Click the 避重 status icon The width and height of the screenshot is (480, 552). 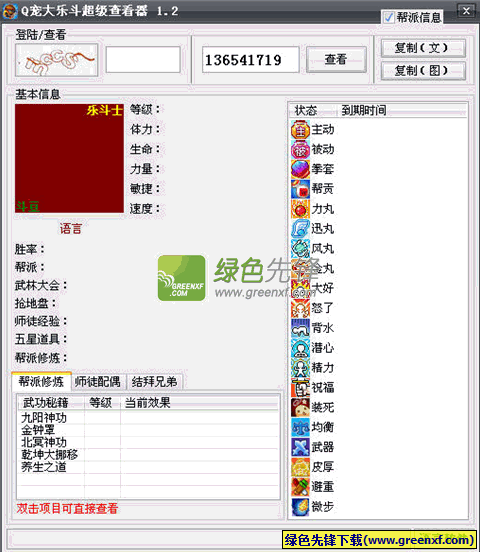click(x=300, y=487)
